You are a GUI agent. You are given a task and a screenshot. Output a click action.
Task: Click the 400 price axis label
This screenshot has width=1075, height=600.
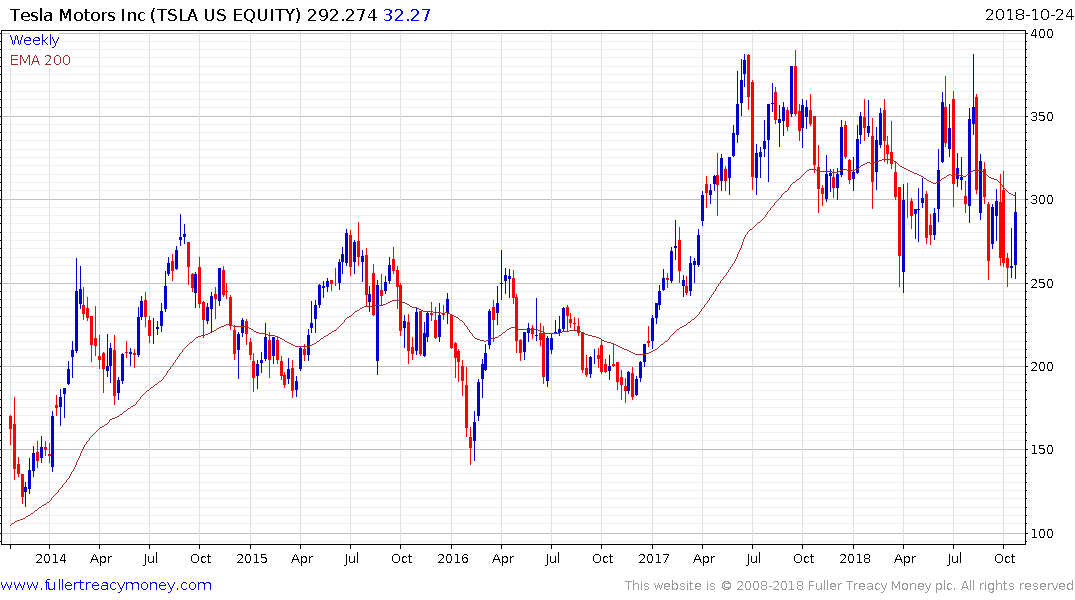pyautogui.click(x=1042, y=34)
